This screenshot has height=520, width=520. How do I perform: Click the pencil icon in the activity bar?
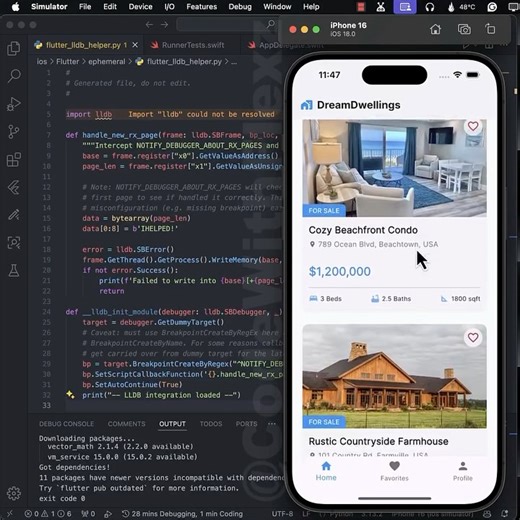[14, 215]
